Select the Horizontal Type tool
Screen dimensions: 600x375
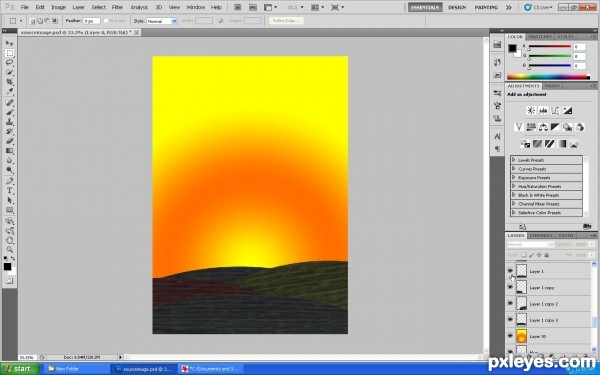point(10,191)
